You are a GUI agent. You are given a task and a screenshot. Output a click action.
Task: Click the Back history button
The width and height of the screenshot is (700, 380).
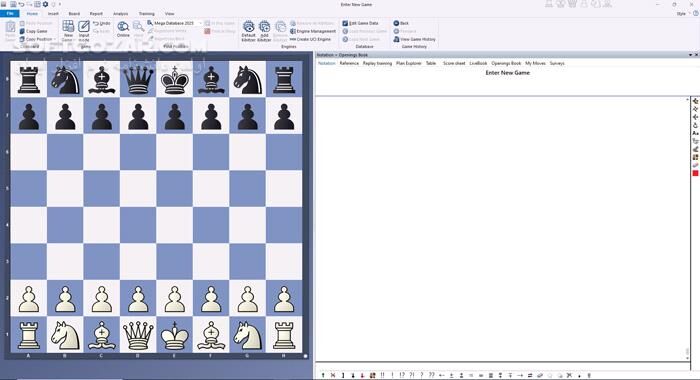(401, 23)
